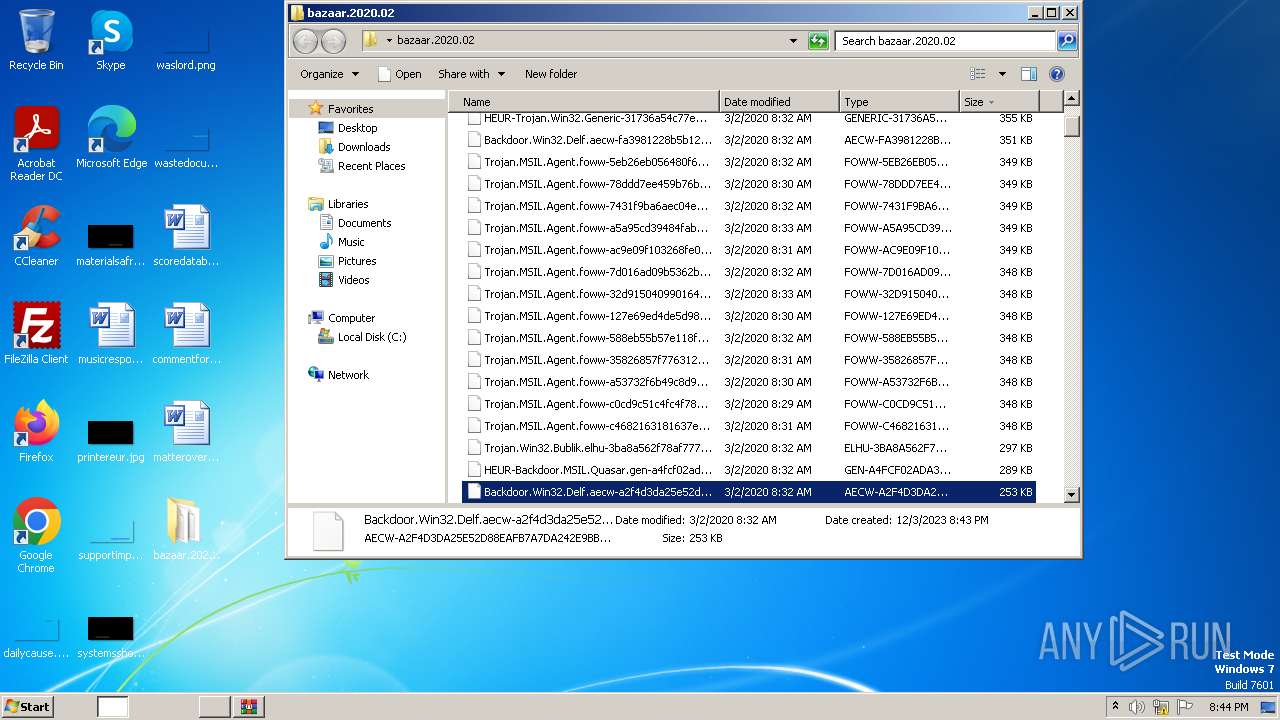Select the printereur.jpg desktop file
This screenshot has width=1280, height=720.
click(x=111, y=440)
